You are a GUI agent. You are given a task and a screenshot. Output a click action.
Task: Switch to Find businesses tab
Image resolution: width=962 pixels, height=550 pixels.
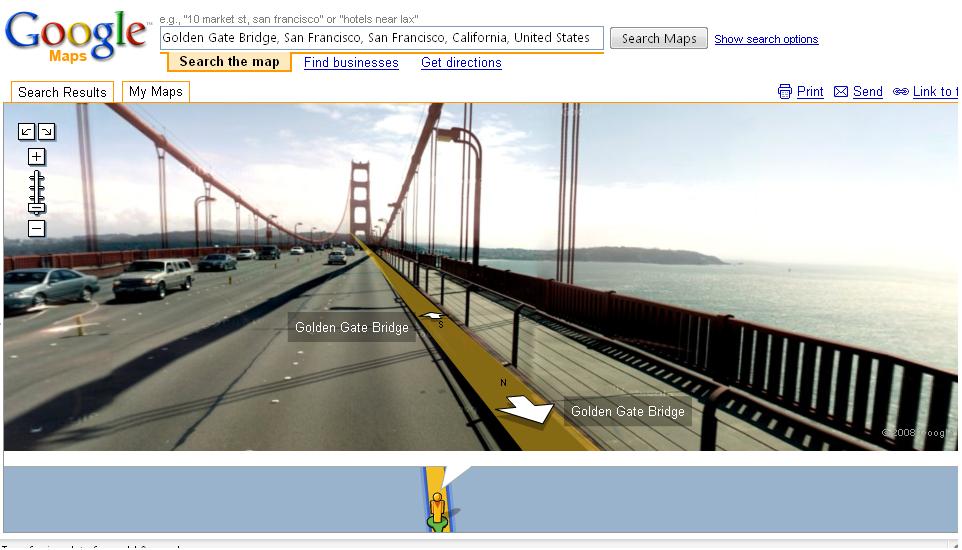(x=351, y=63)
